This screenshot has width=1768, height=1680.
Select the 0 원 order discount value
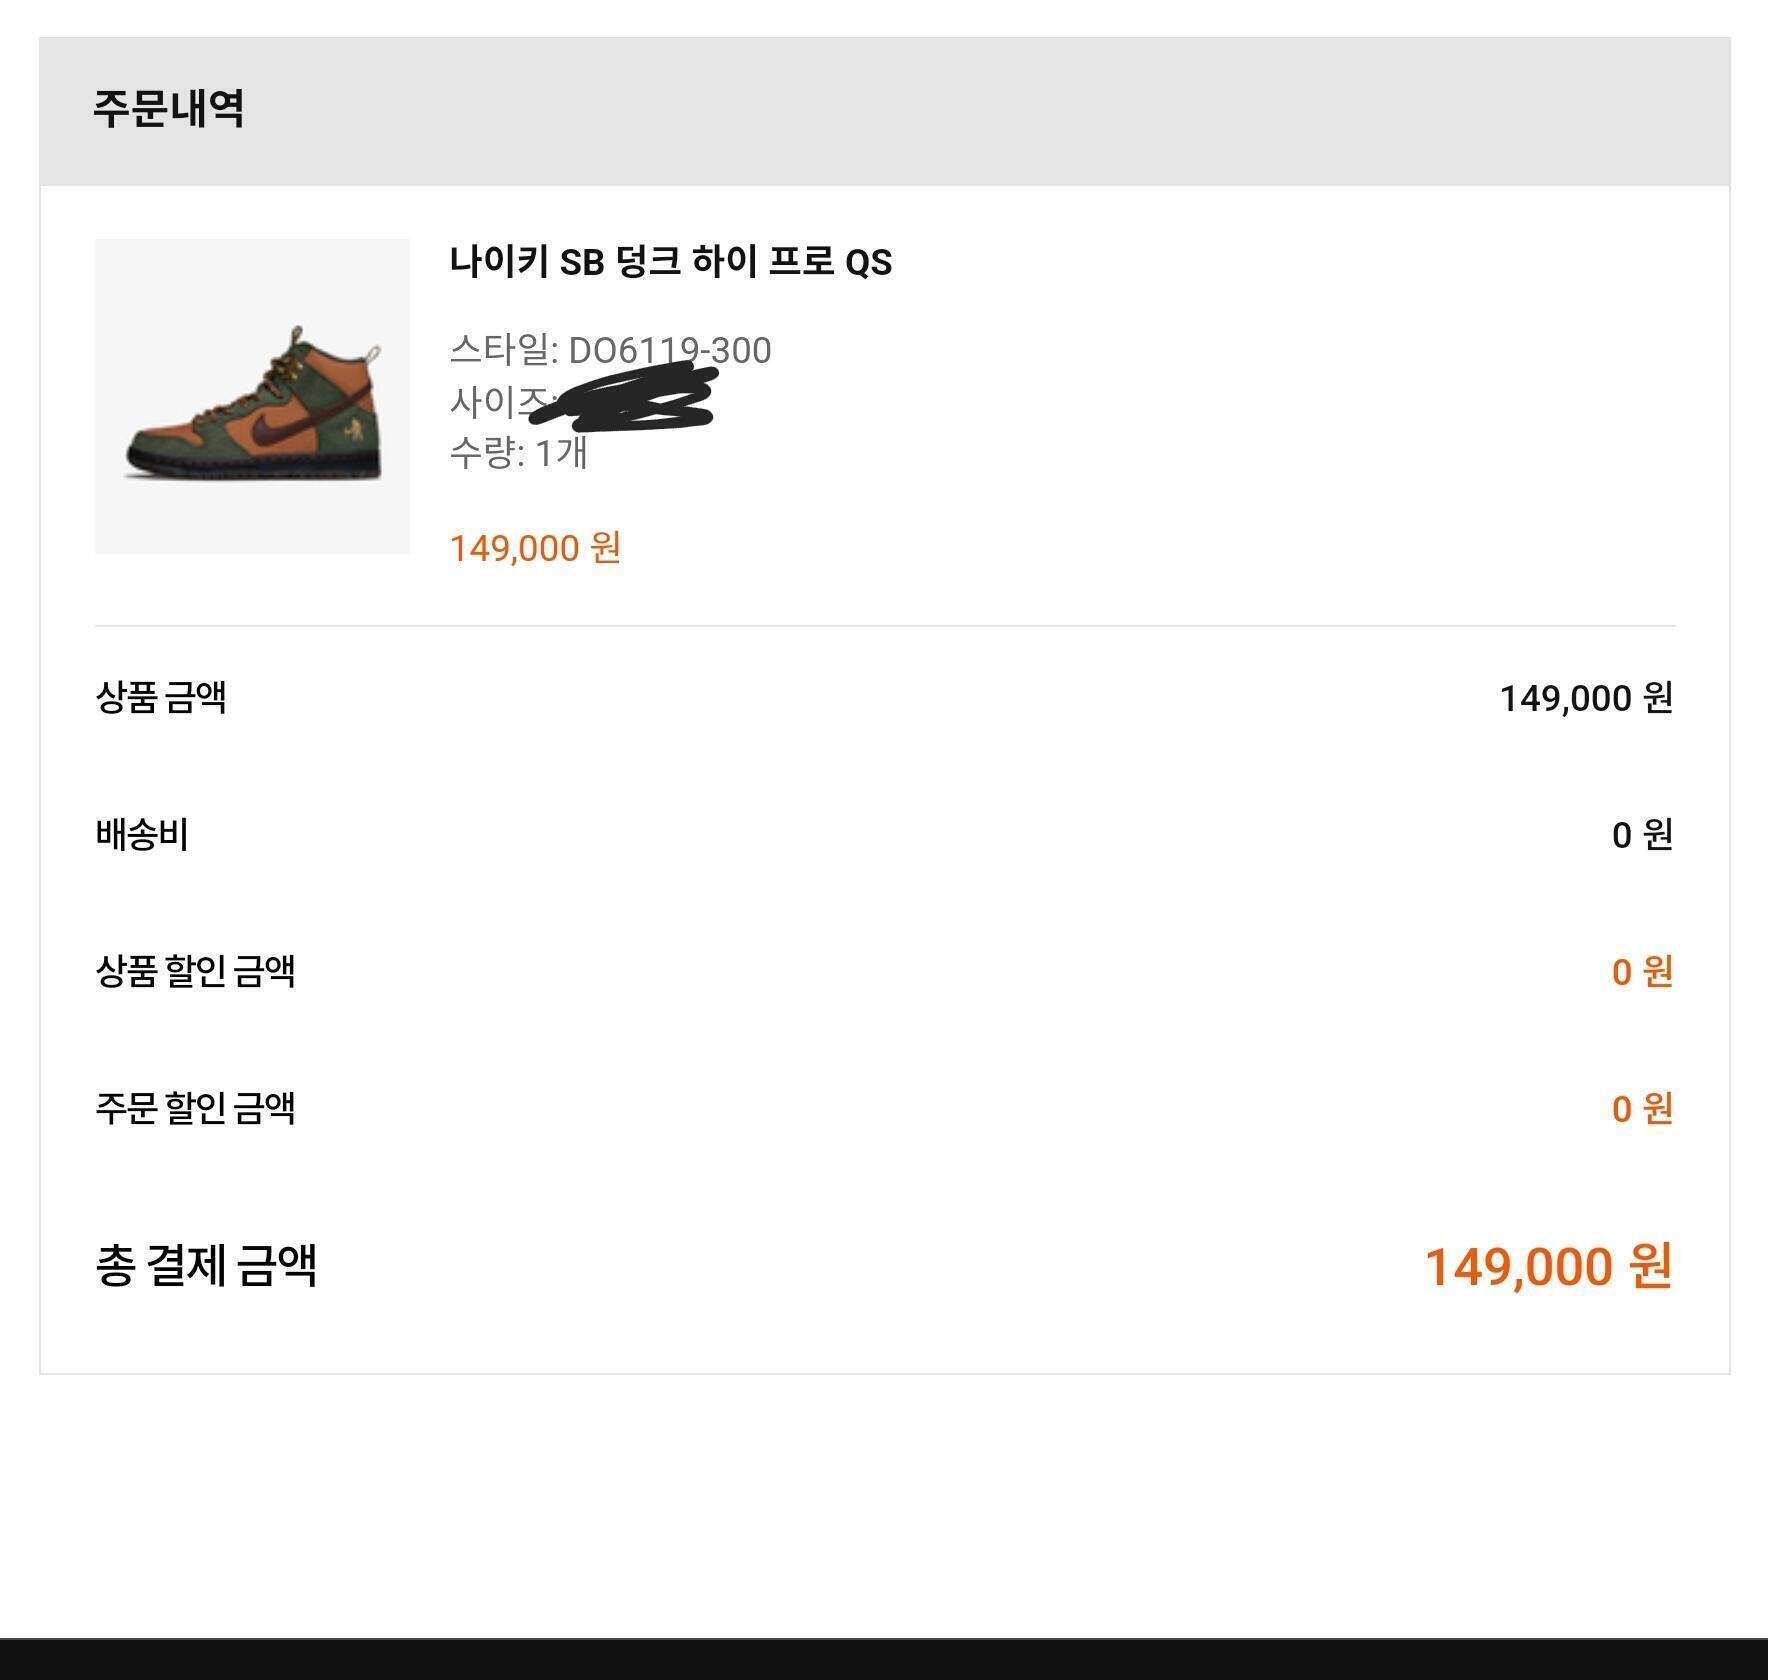coord(1641,1109)
